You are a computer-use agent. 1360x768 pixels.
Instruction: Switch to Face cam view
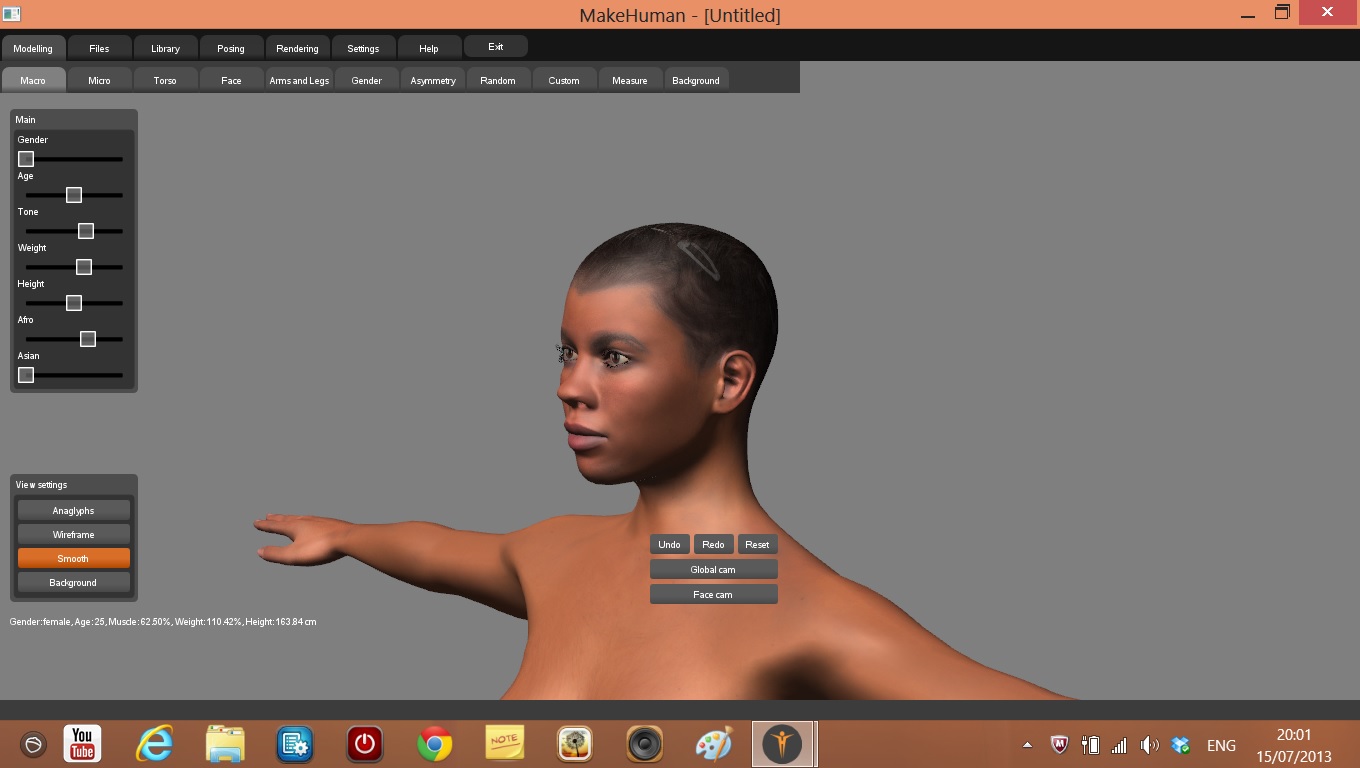tap(713, 593)
